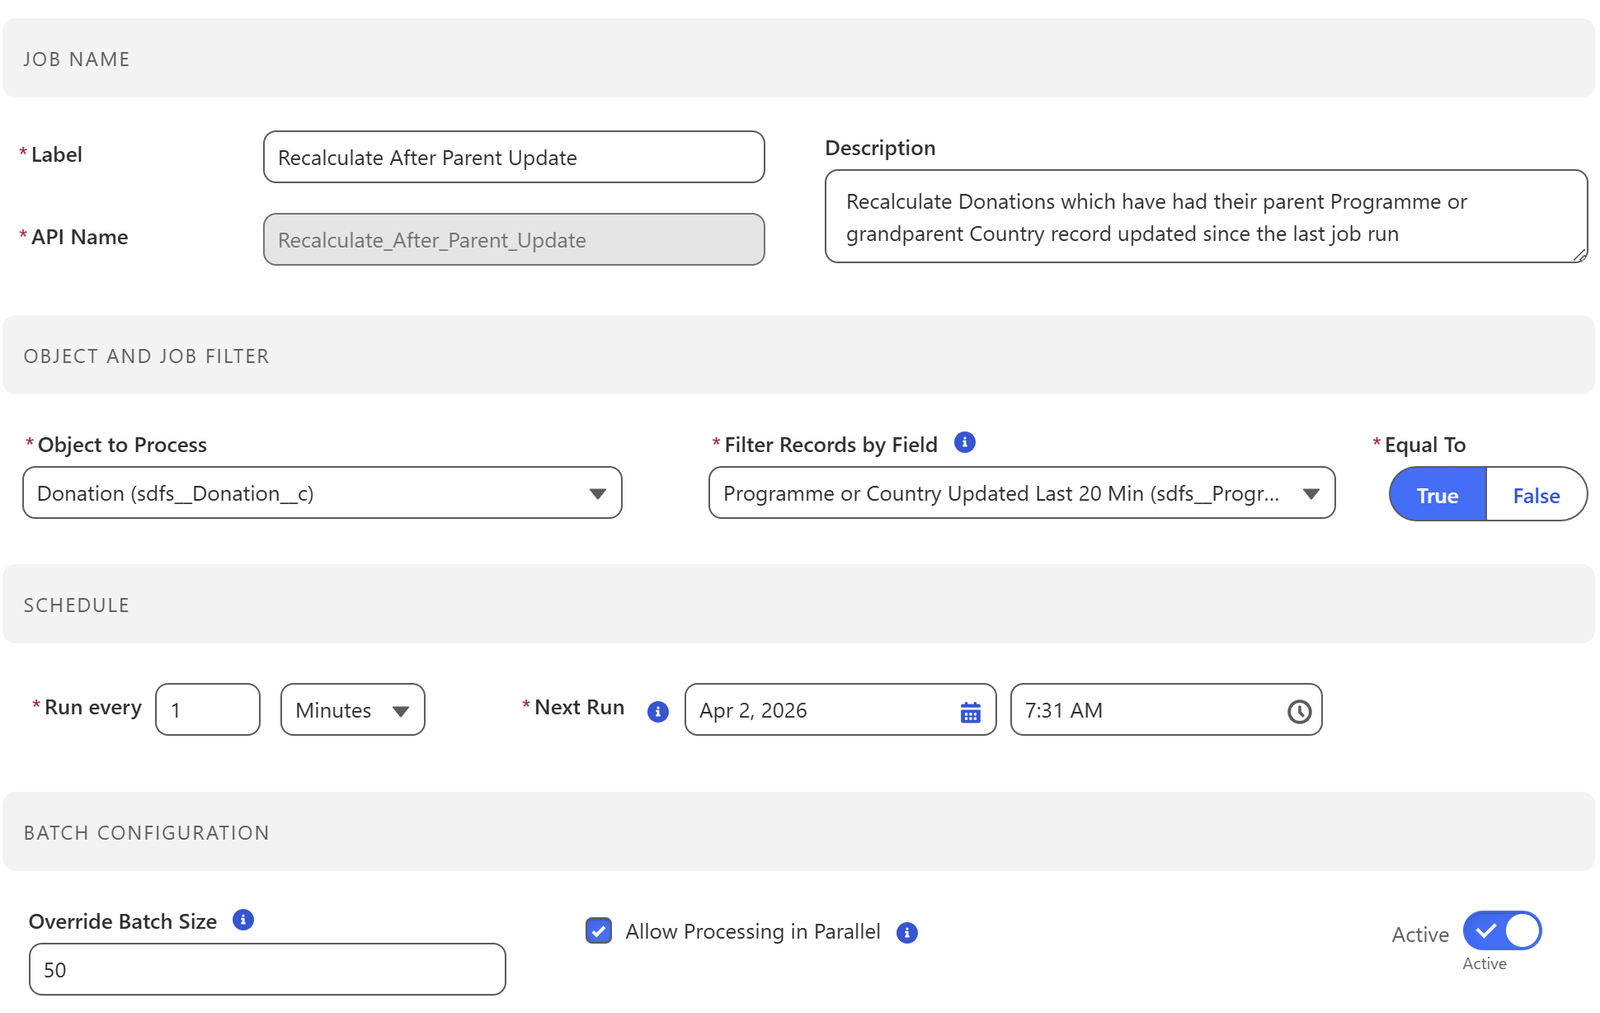The image size is (1600, 1013).
Task: Click the info icon next to Next Run
Action: 657,711
